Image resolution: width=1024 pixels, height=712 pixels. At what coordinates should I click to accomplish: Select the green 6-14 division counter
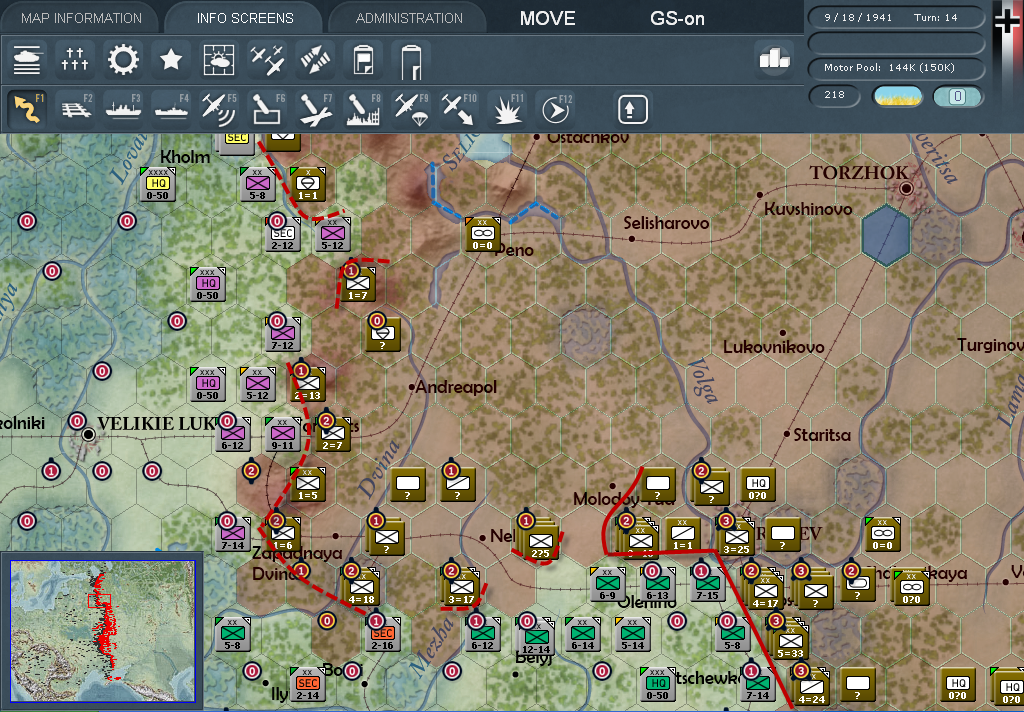[x=583, y=634]
